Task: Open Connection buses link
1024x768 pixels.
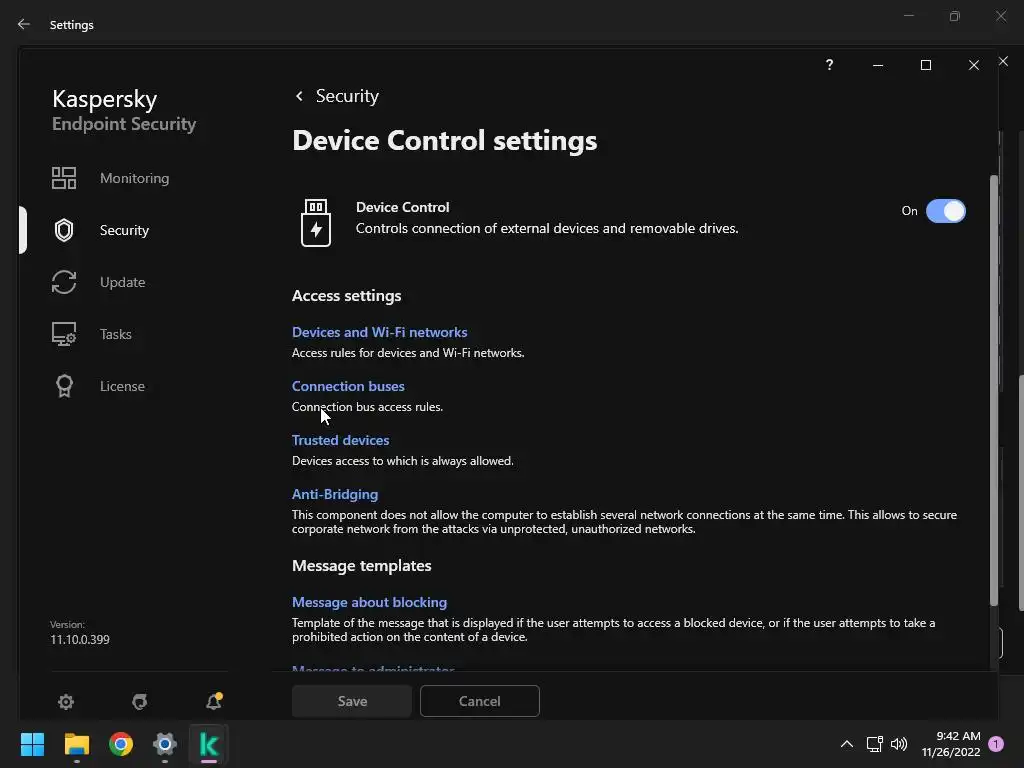Action: pos(348,386)
